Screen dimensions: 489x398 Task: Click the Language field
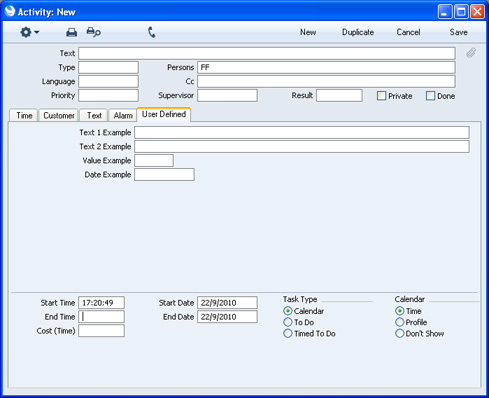[108, 81]
